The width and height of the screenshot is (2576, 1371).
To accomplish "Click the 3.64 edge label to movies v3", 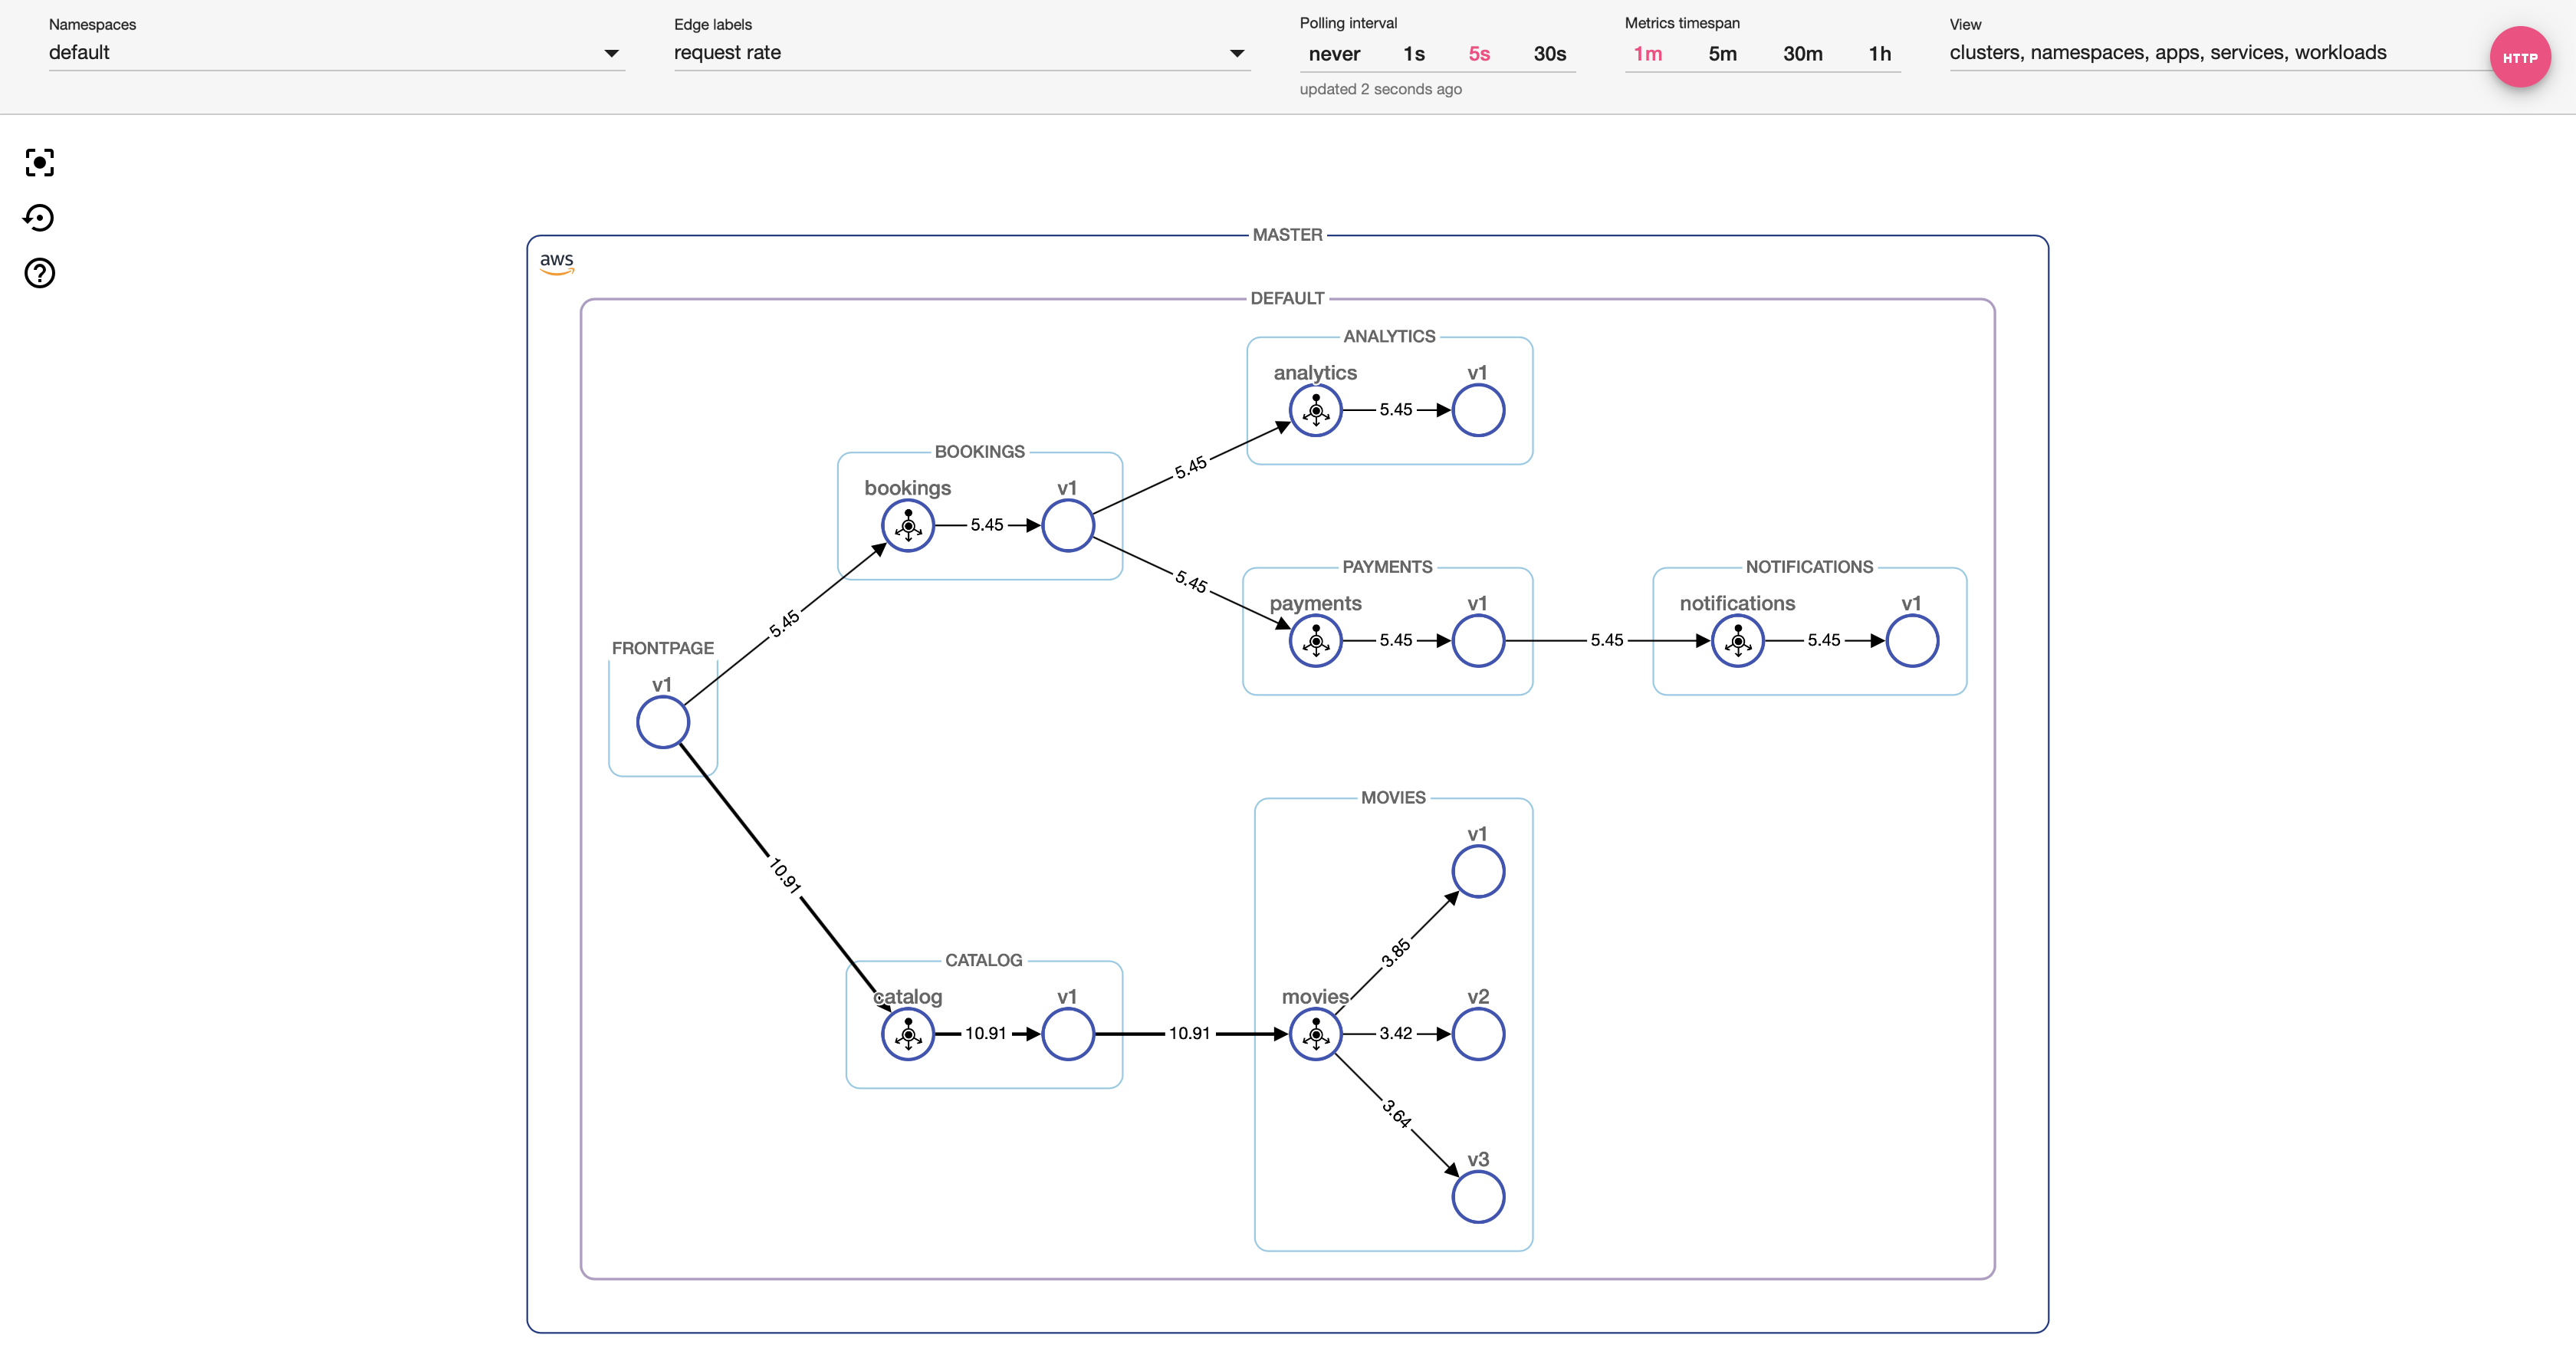I will [1396, 1114].
